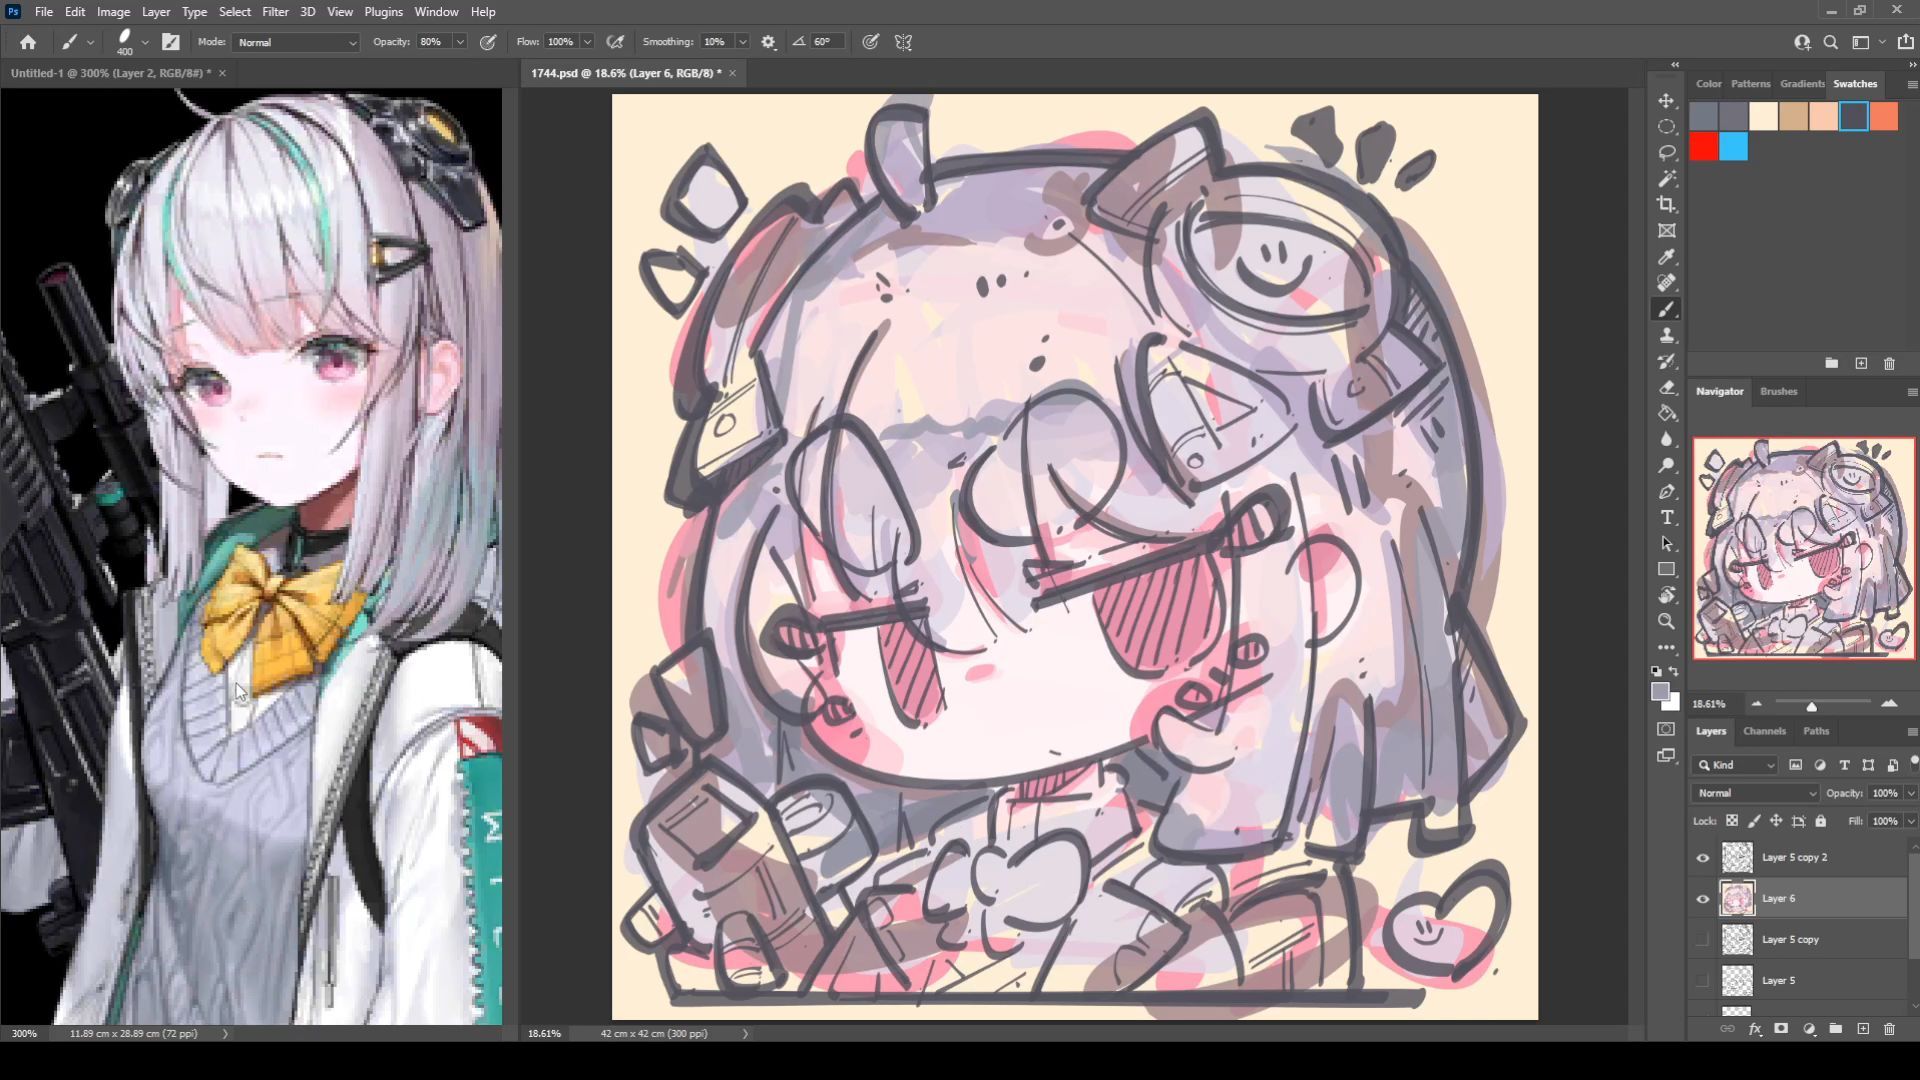Screen dimensions: 1920x1080
Task: Select the Eraser tool
Action: (1667, 388)
